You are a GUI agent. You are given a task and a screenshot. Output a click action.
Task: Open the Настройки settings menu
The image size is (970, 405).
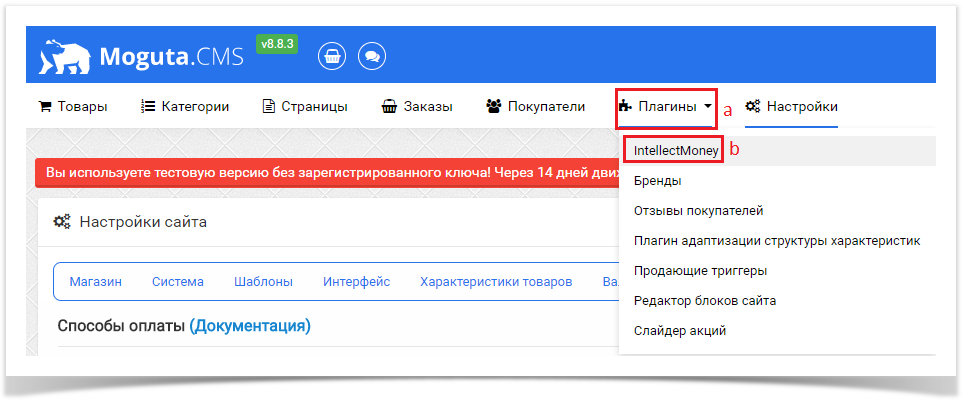(791, 106)
